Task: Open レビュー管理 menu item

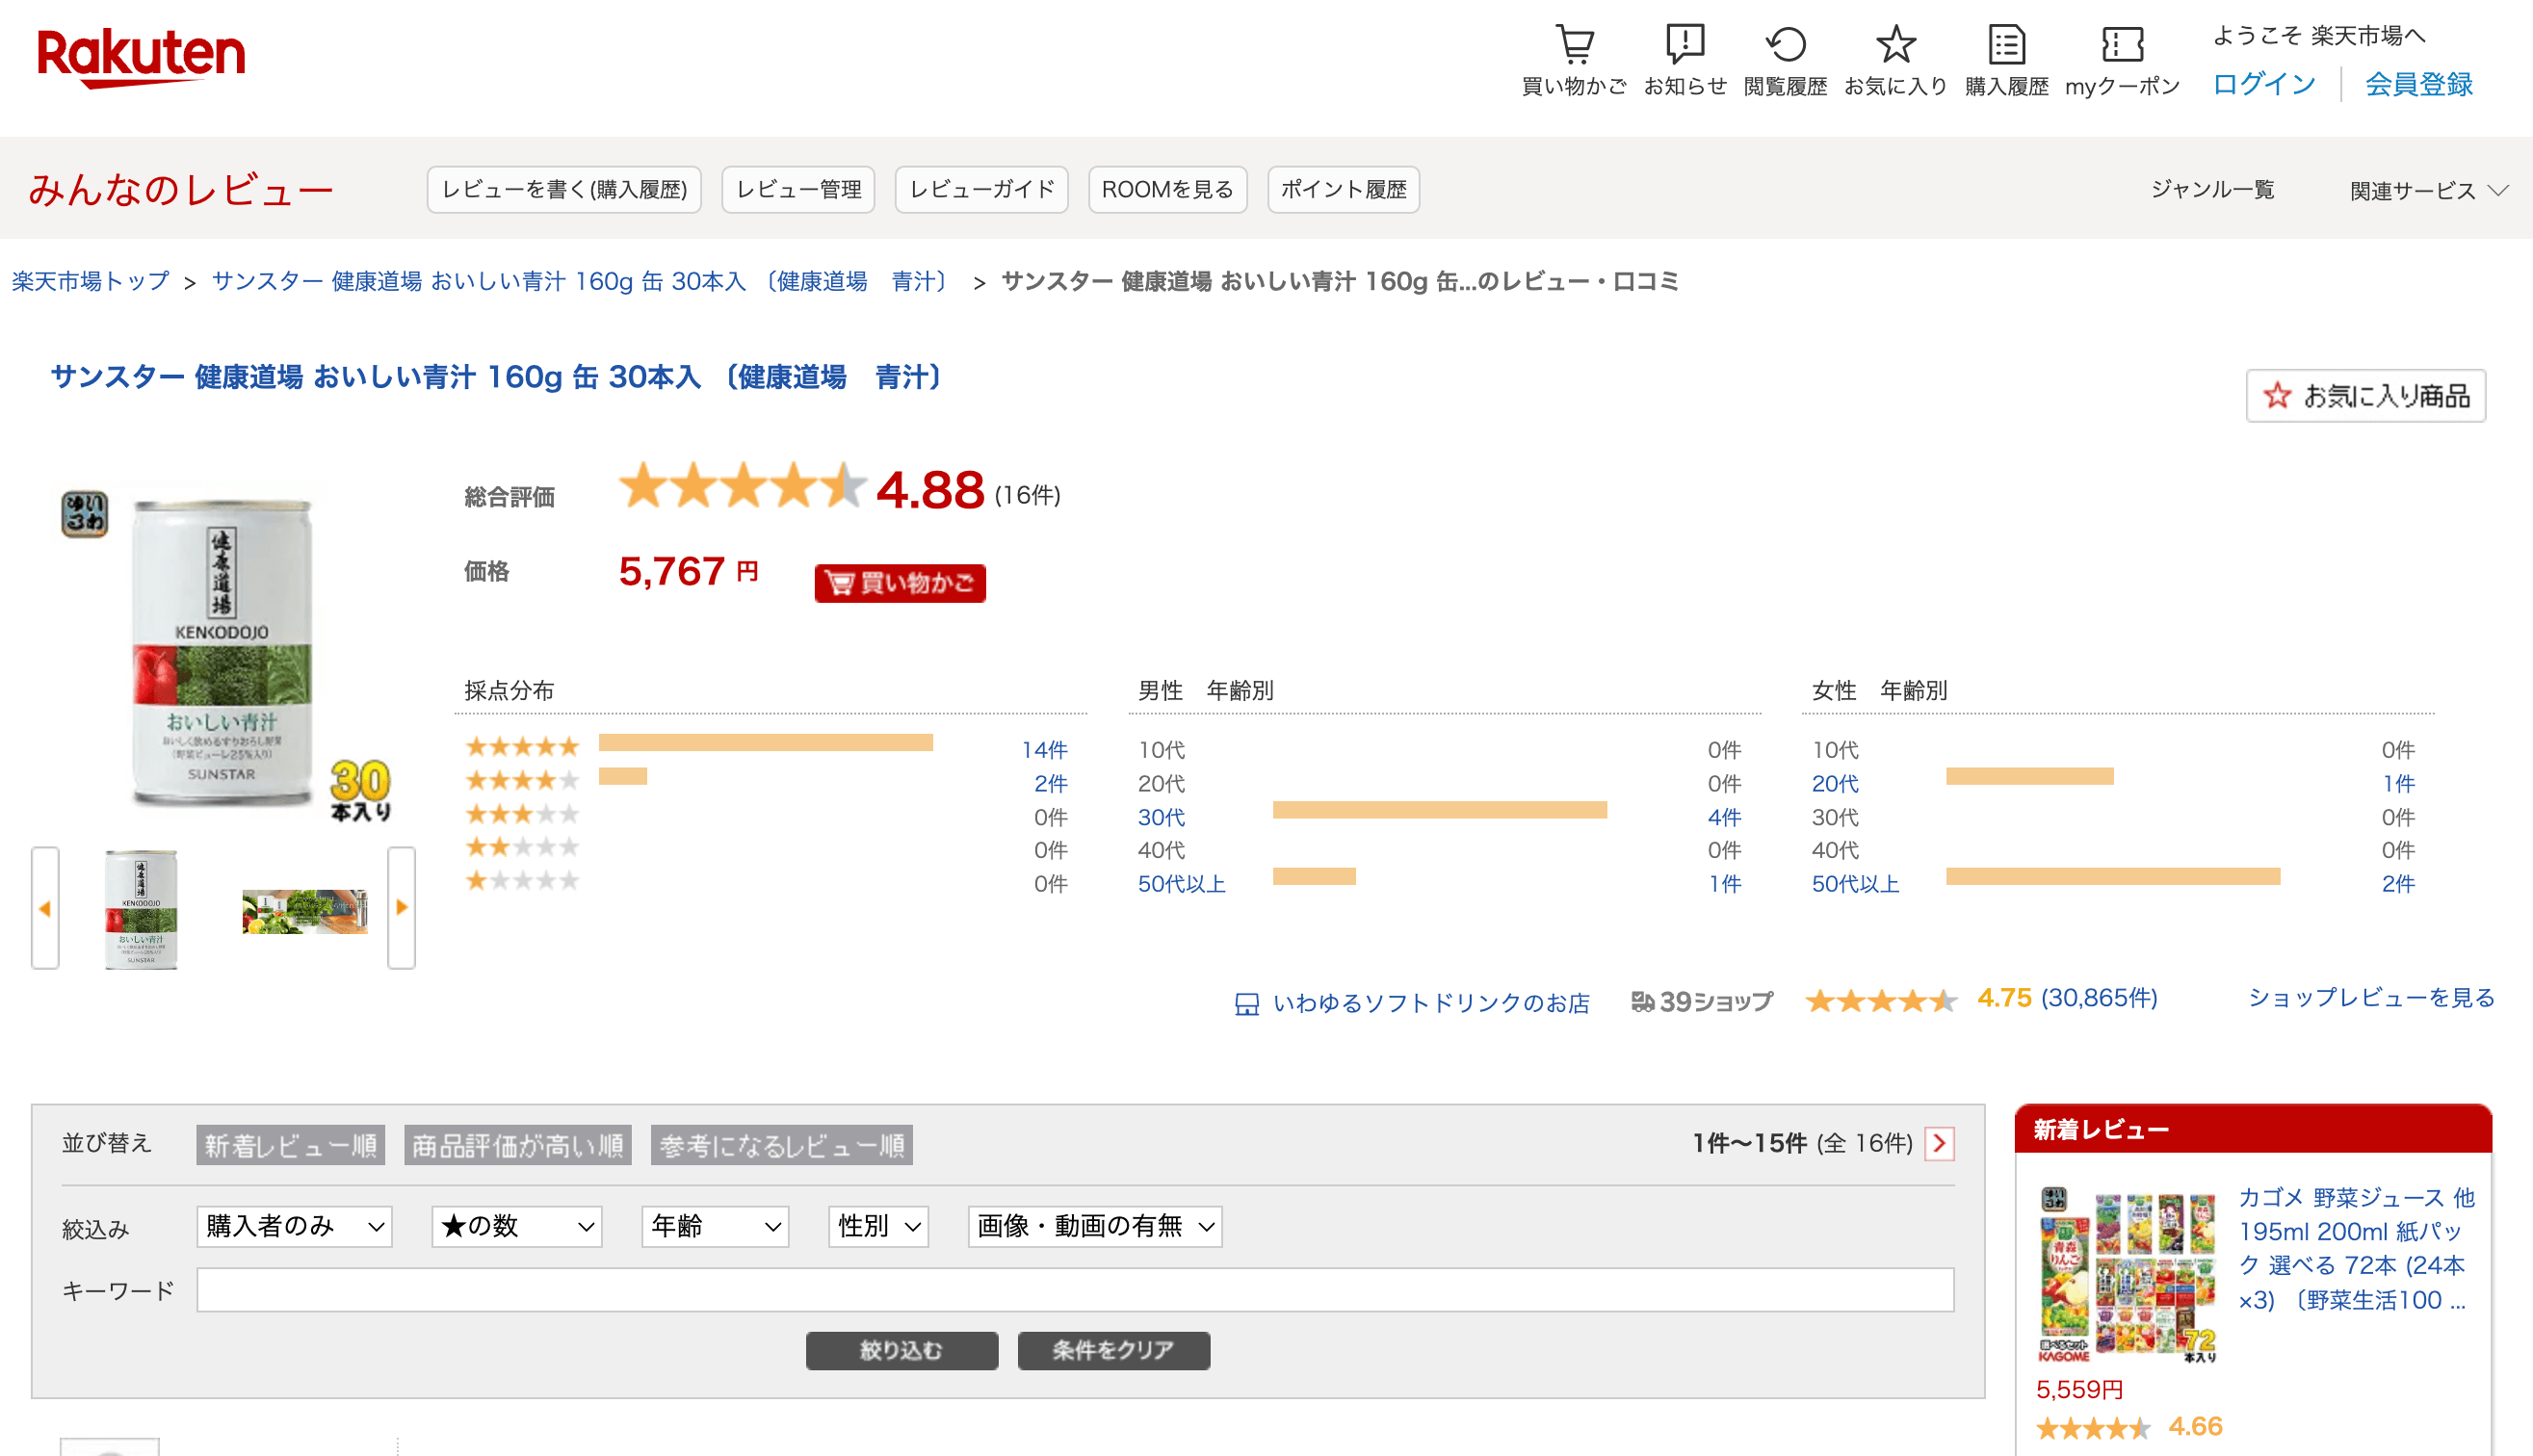Action: click(798, 189)
